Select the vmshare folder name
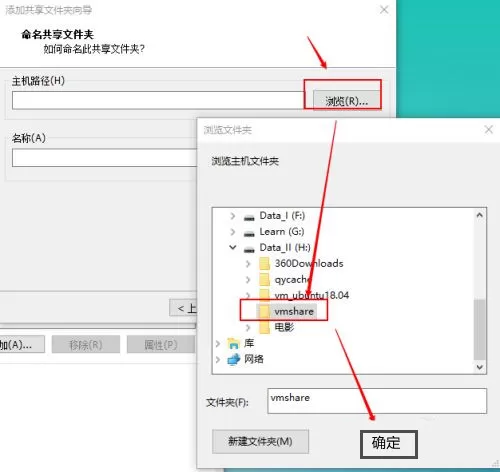The image size is (500, 472). tap(294, 311)
